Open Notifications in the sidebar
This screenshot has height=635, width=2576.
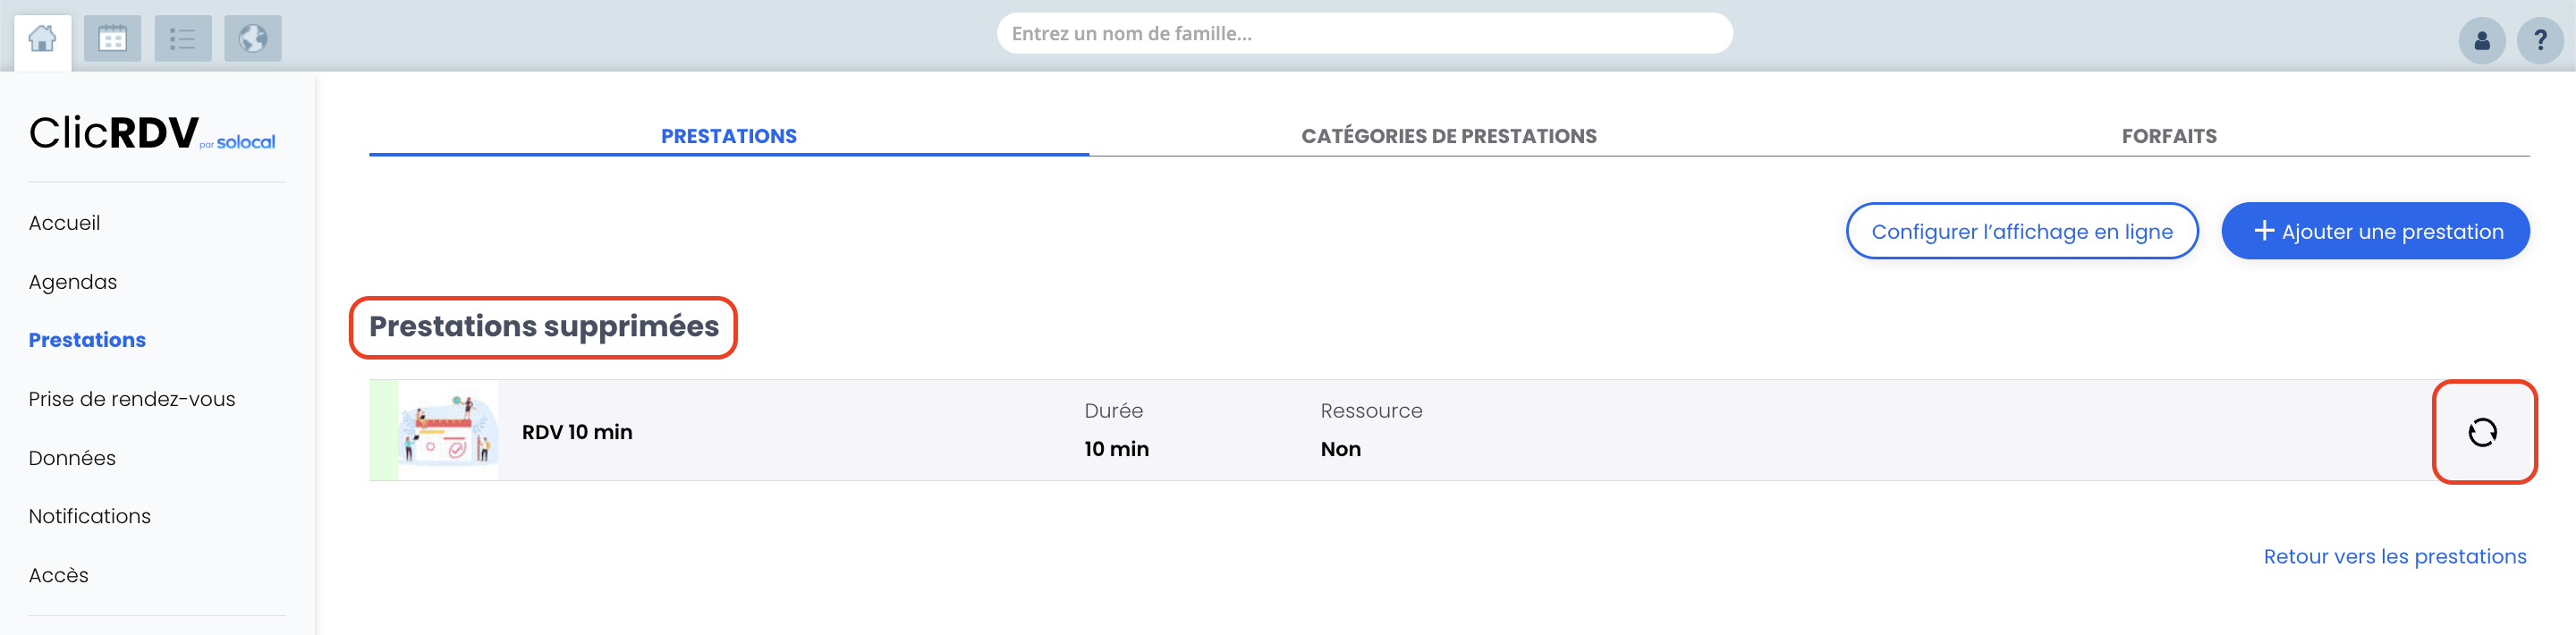coord(90,516)
